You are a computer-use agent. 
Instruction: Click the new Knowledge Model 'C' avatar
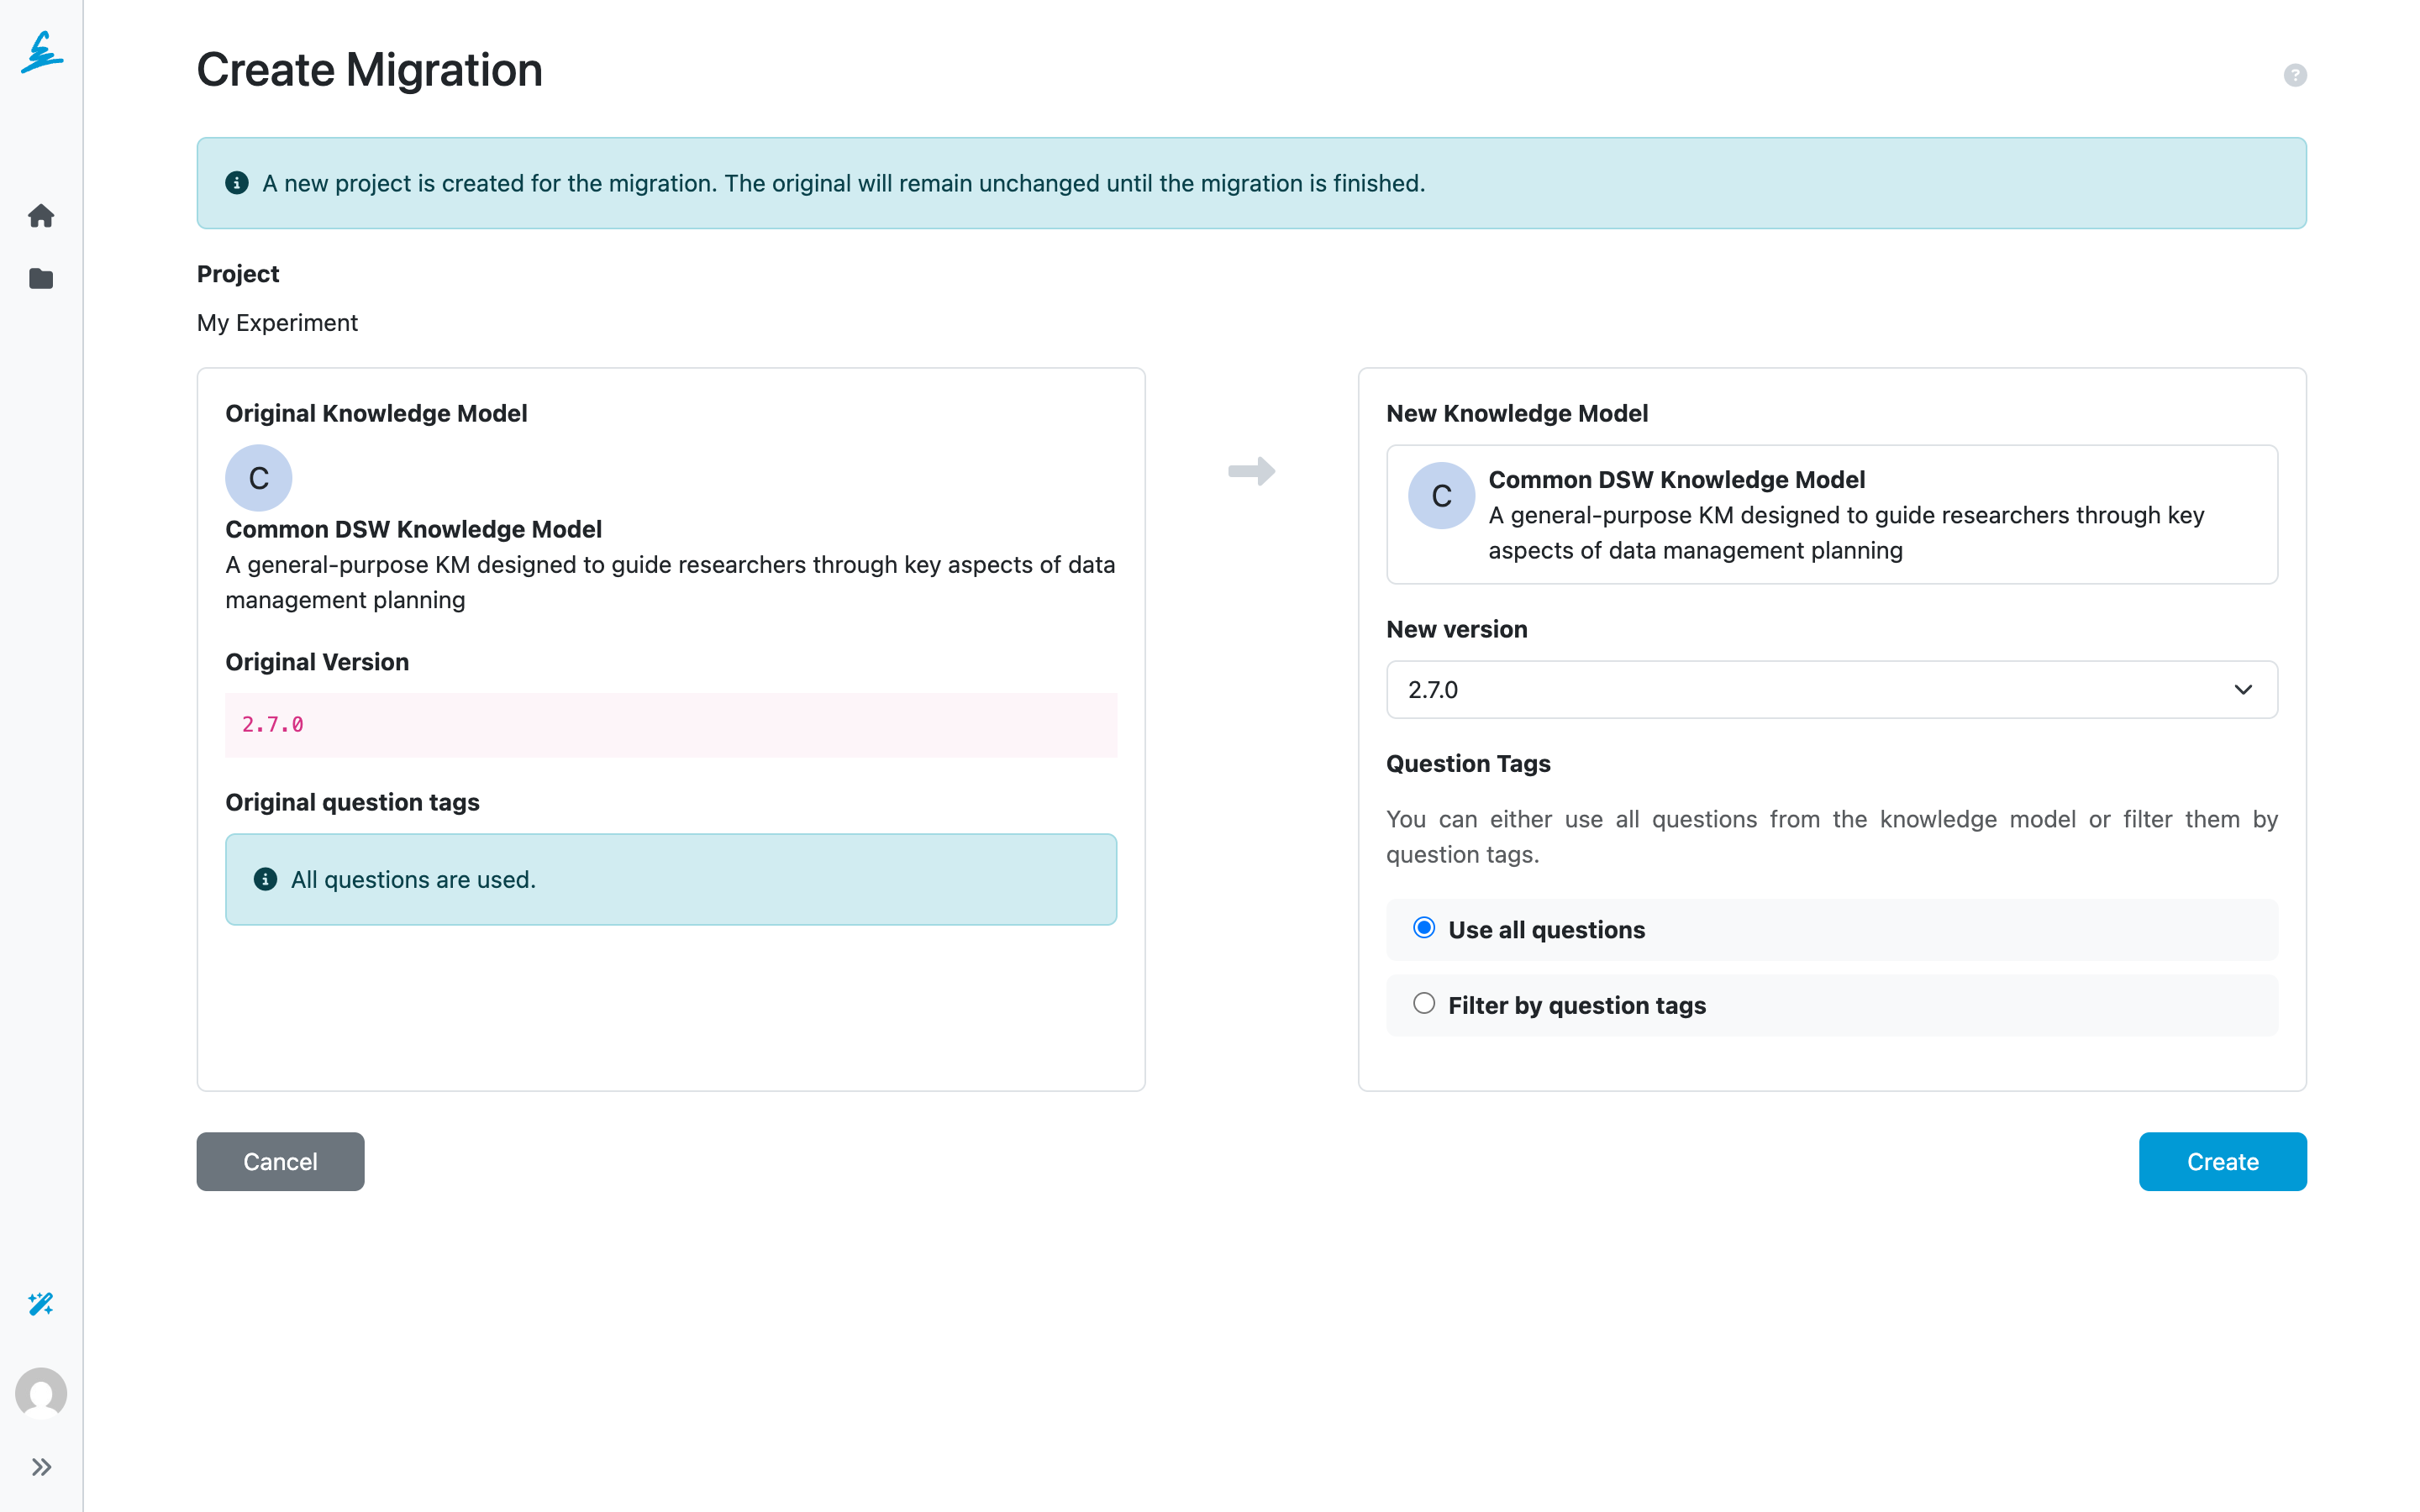[1441, 496]
